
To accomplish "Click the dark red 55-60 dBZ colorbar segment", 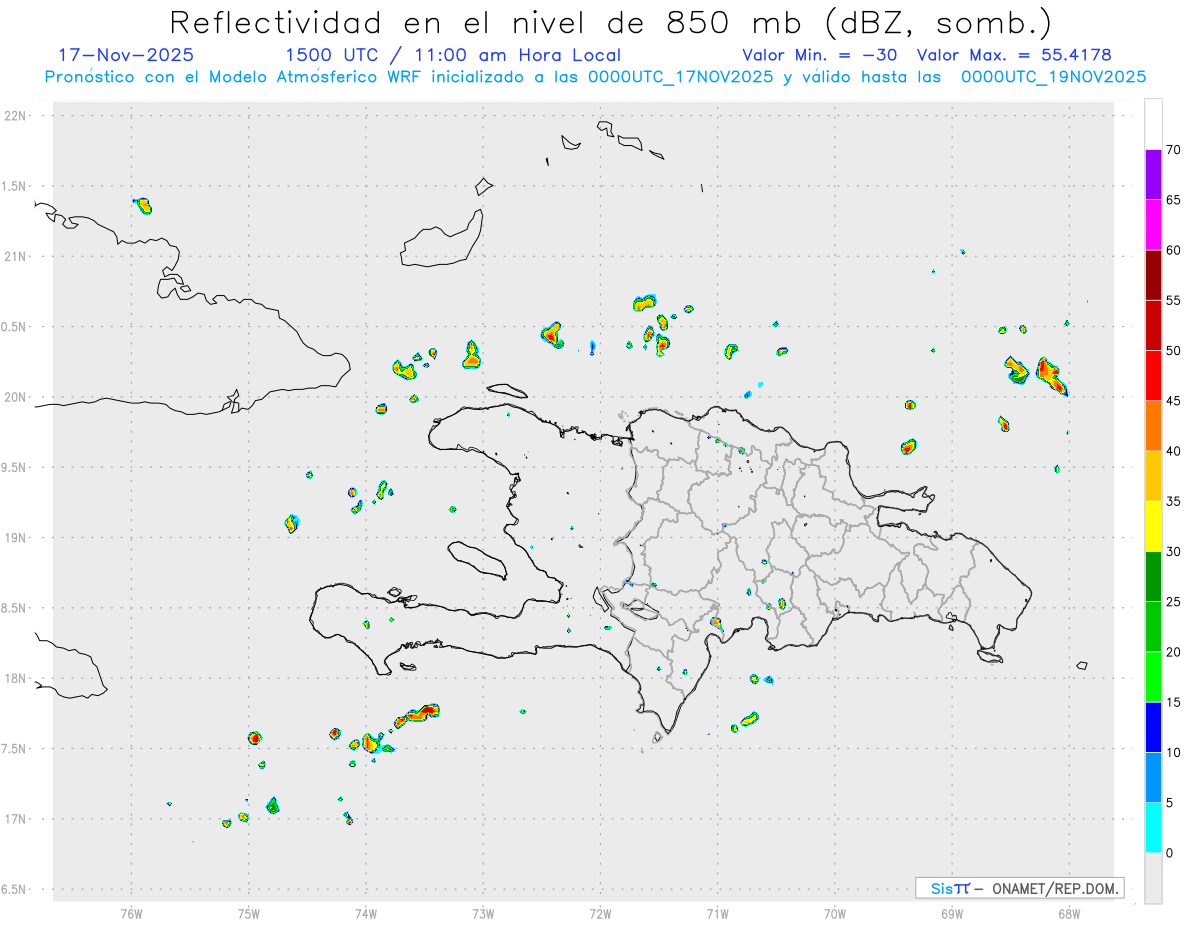I will tap(1153, 275).
